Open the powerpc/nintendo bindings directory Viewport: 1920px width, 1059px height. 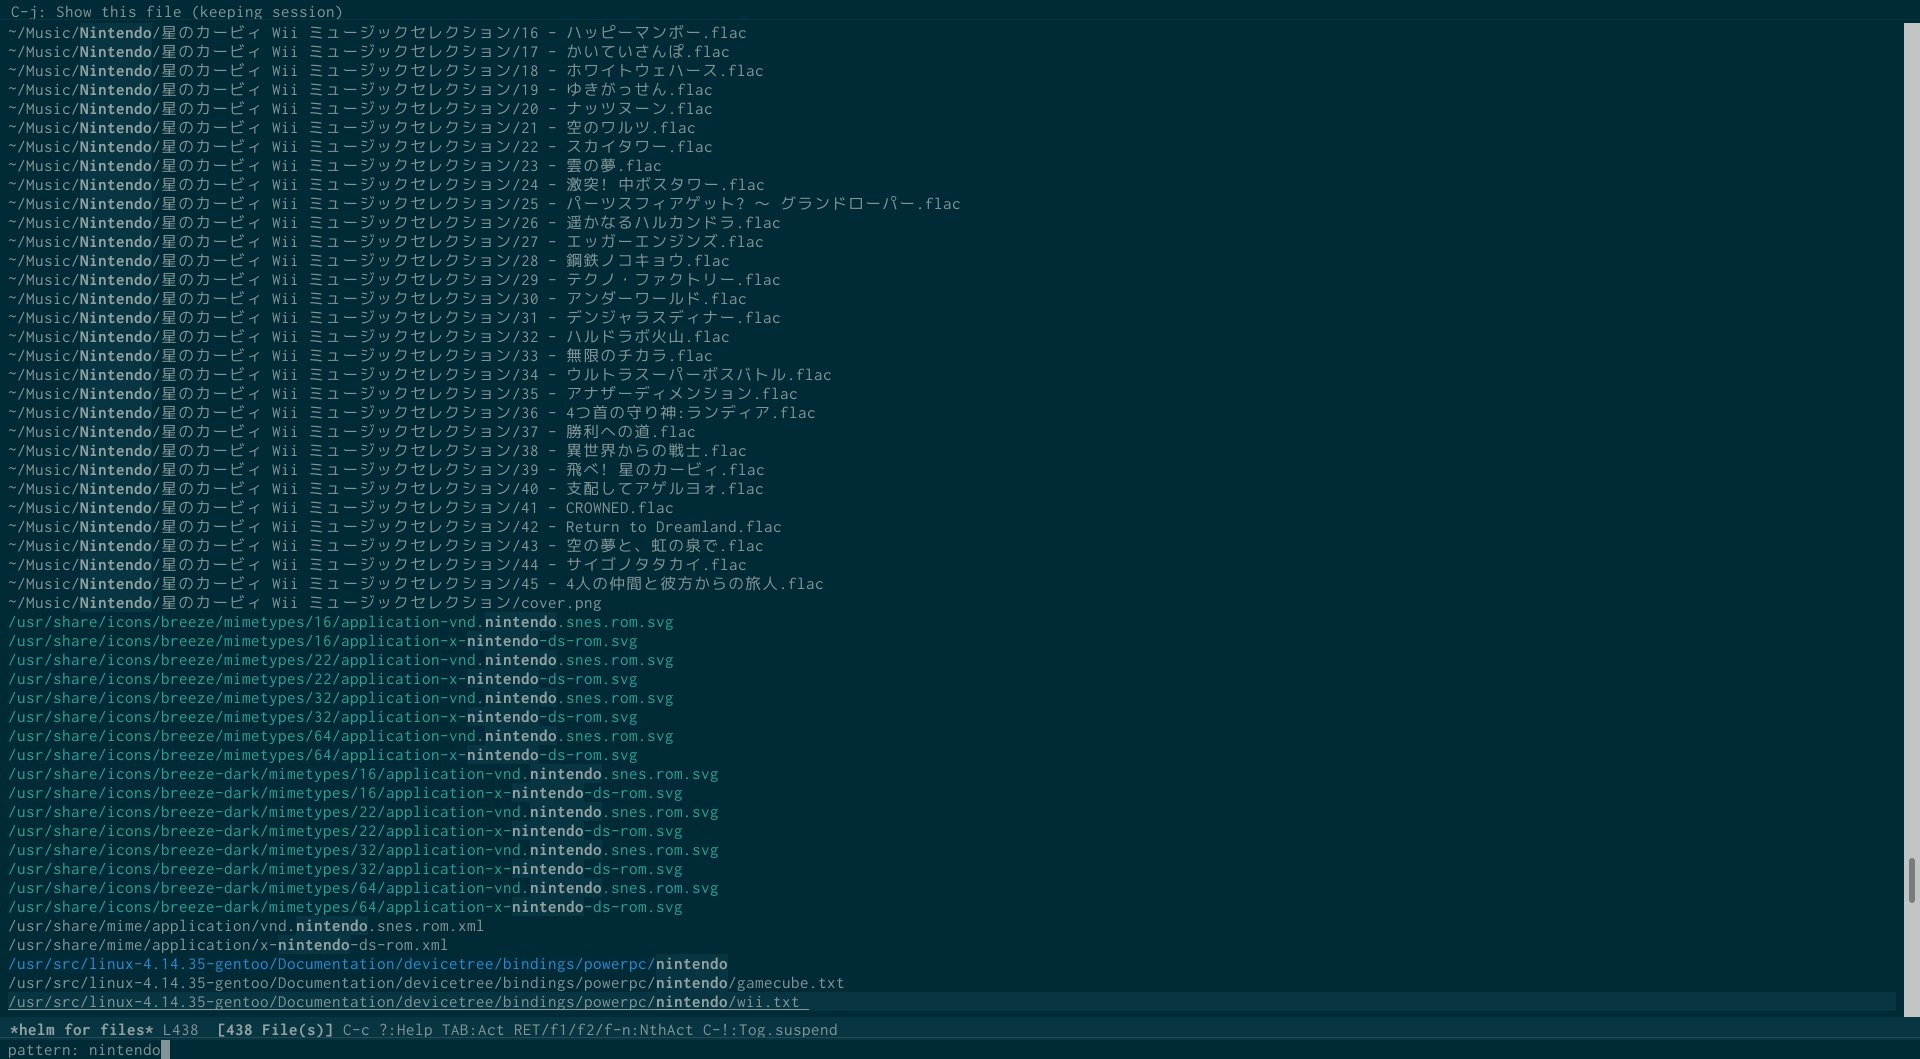pos(368,964)
